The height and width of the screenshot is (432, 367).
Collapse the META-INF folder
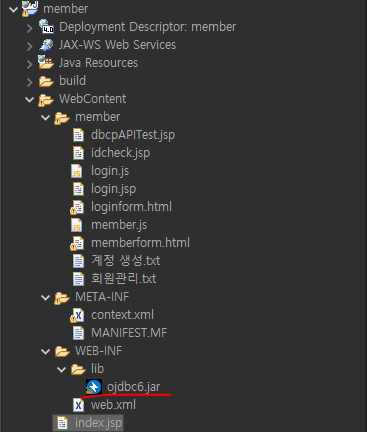tap(46, 297)
